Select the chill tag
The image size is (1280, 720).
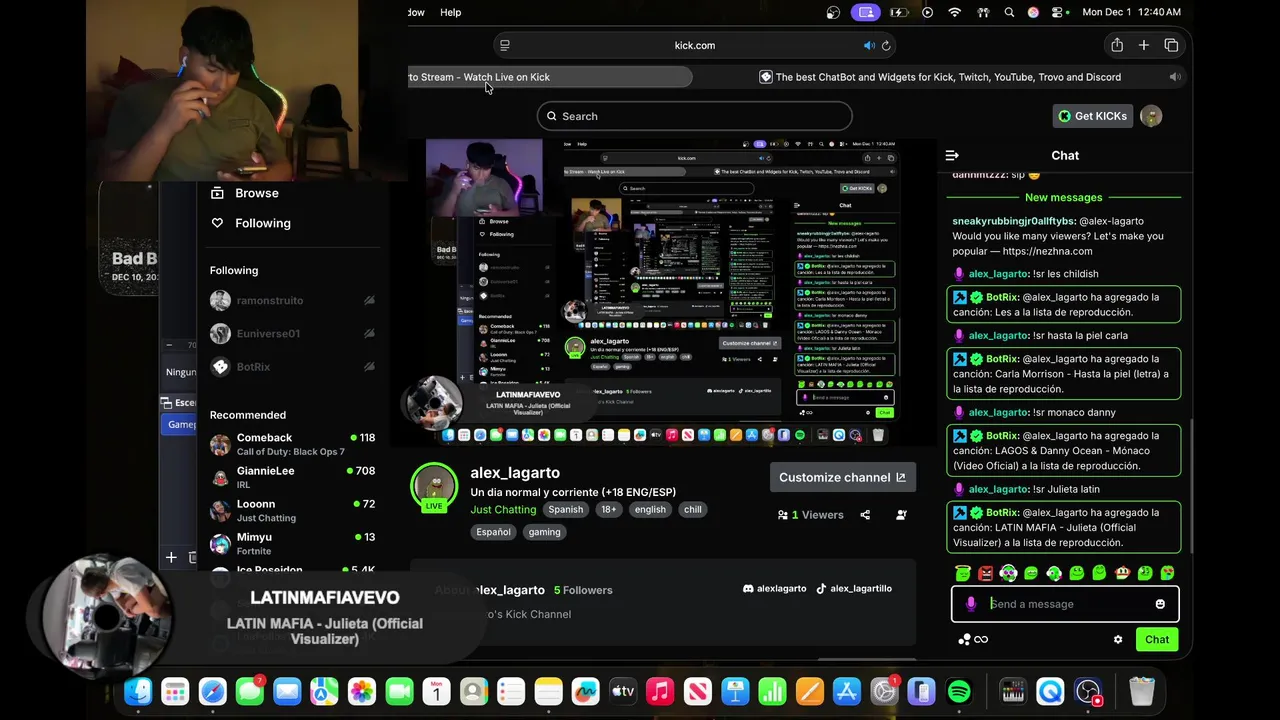pos(692,509)
